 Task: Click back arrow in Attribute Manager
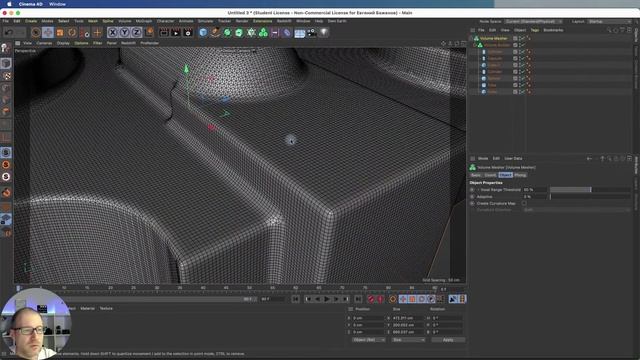(x=589, y=158)
